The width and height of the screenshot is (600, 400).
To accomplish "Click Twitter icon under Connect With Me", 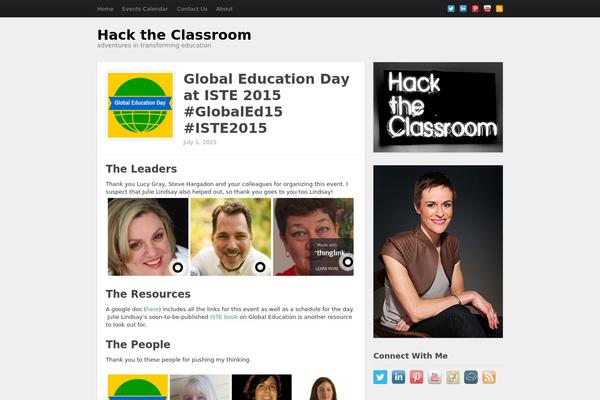I will (380, 377).
